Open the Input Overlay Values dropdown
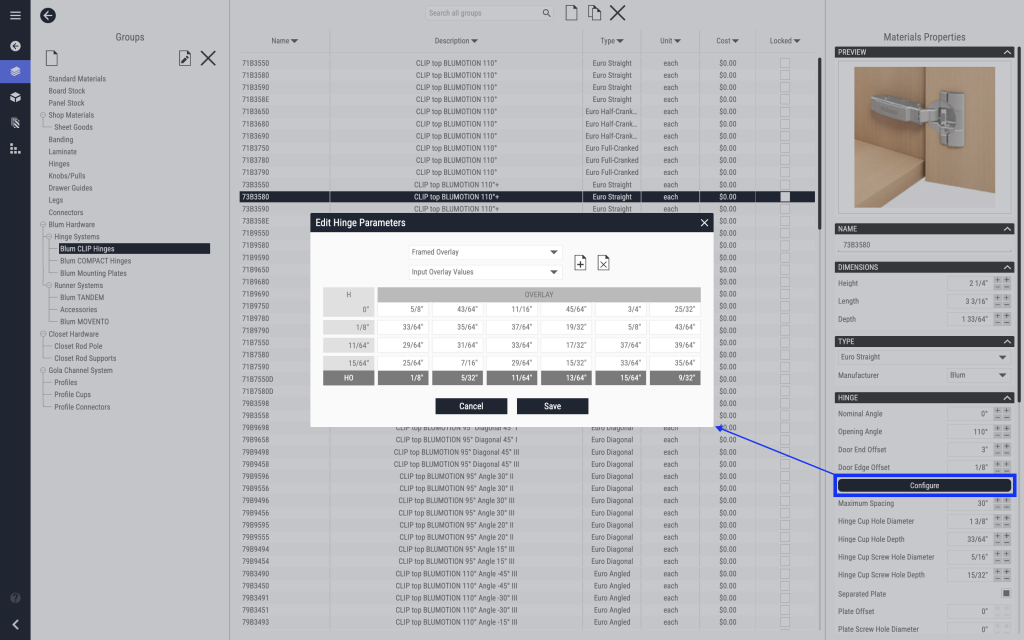The image size is (1024, 640). (485, 272)
